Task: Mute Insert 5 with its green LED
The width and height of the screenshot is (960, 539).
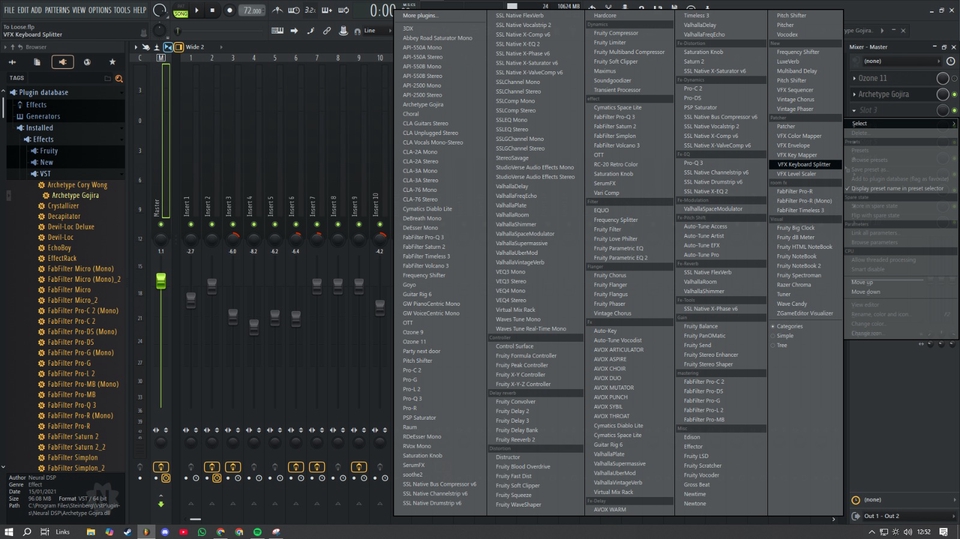Action: pyautogui.click(x=275, y=225)
